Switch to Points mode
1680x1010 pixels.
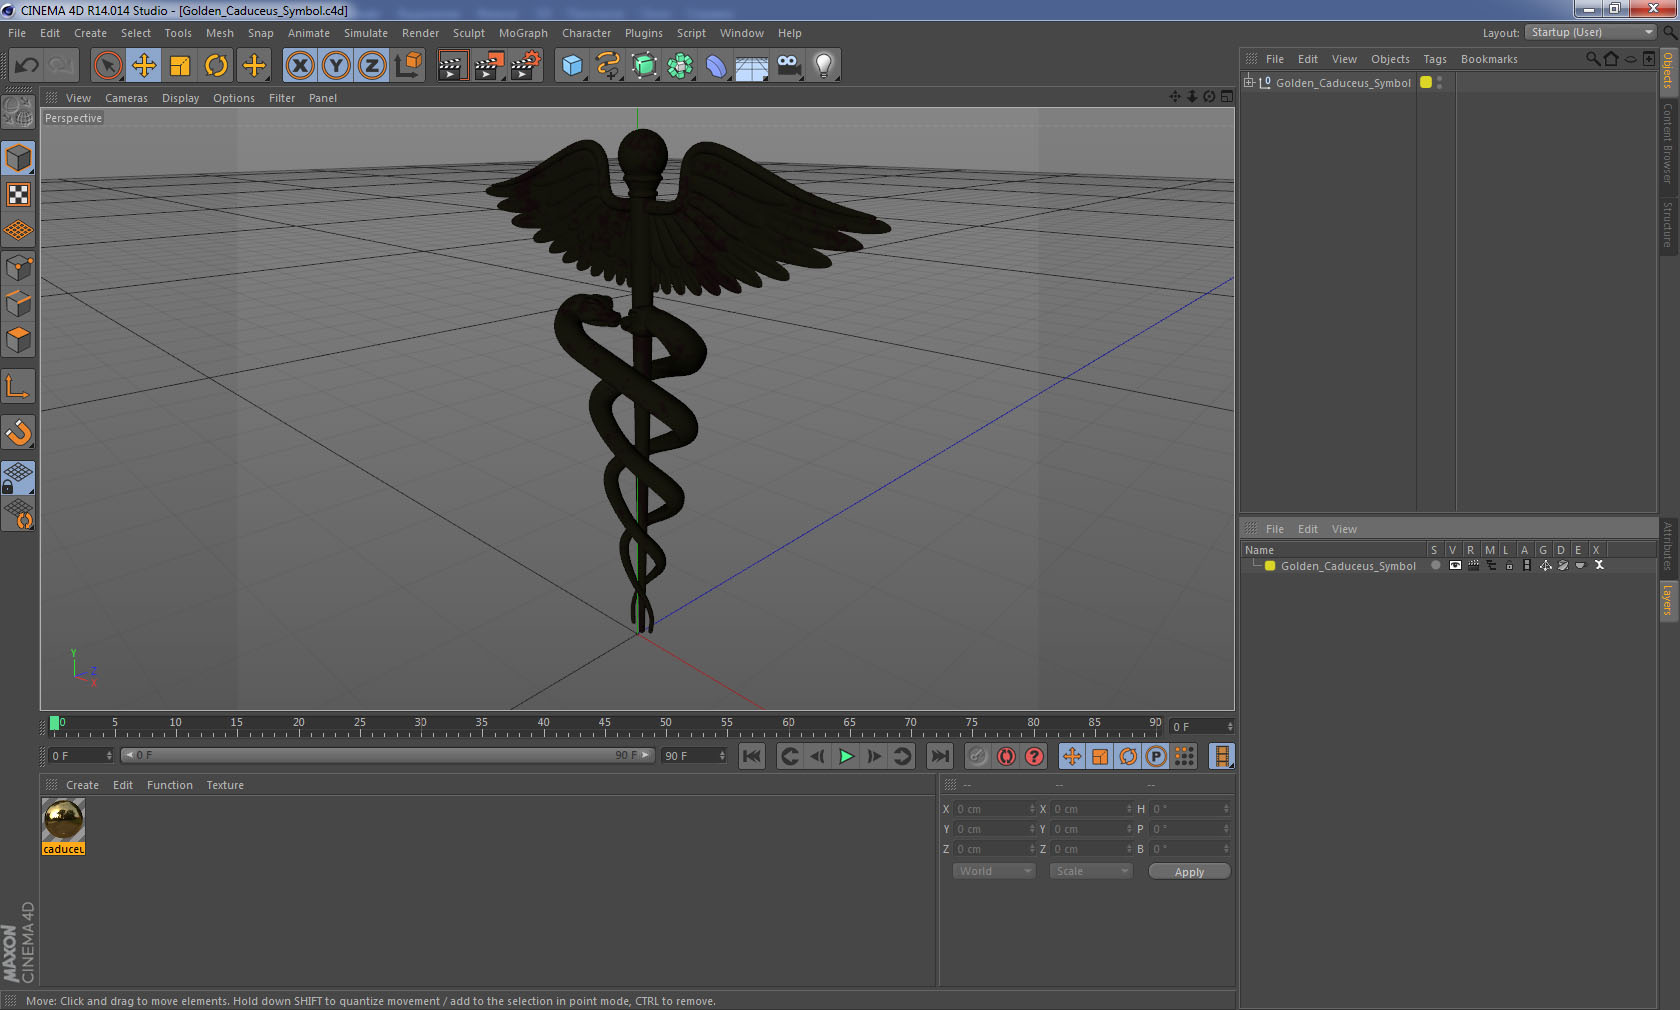19,268
